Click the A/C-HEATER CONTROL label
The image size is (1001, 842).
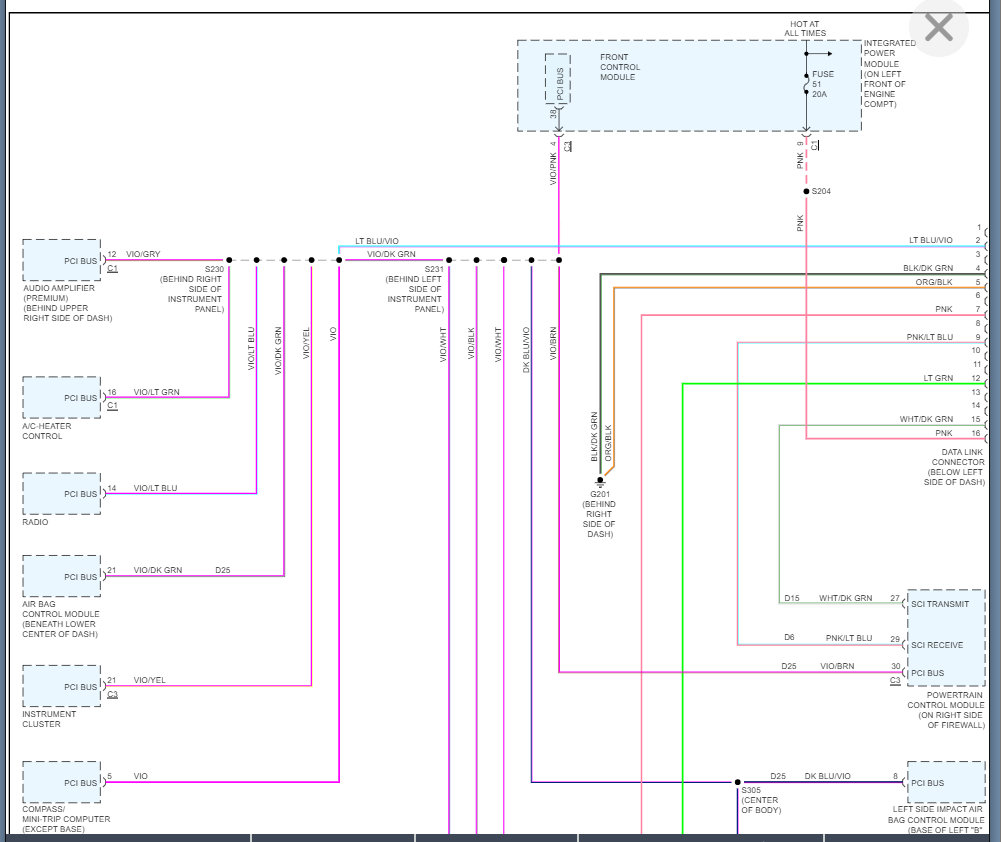point(47,431)
